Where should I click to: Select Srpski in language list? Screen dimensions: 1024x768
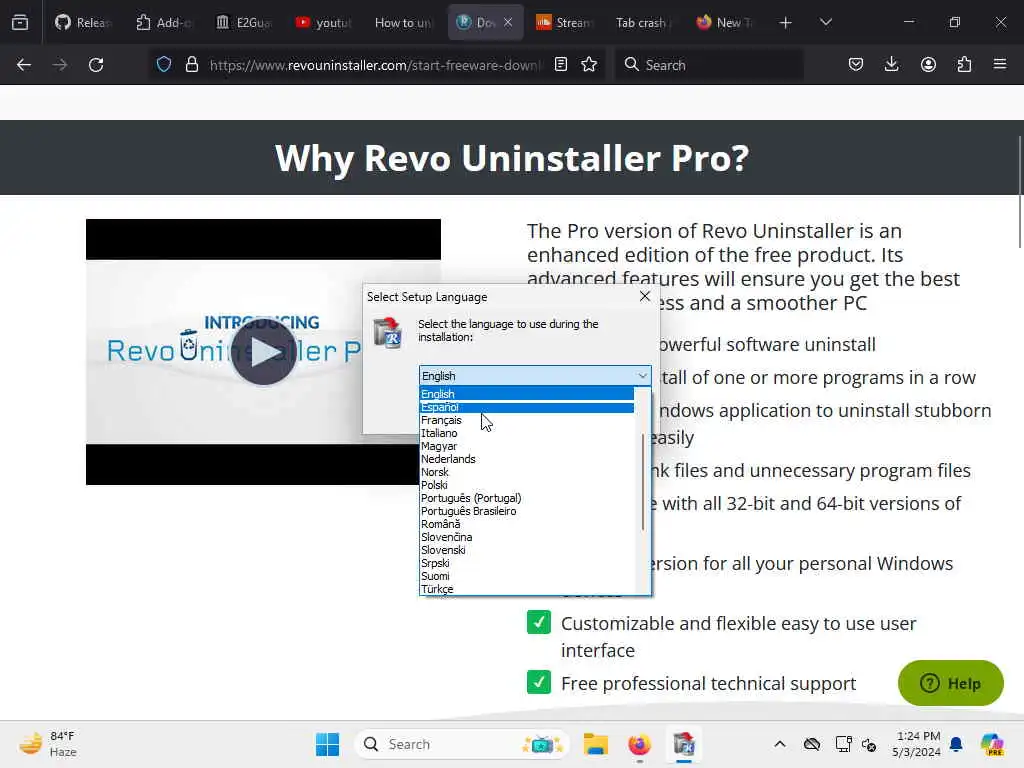[x=527, y=563]
